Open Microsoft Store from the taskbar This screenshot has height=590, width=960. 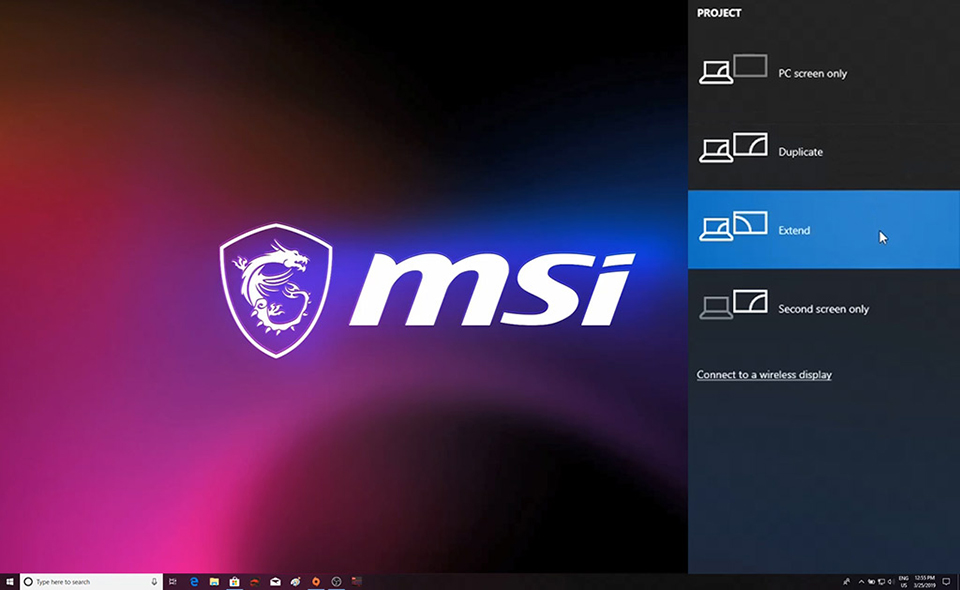(x=234, y=581)
